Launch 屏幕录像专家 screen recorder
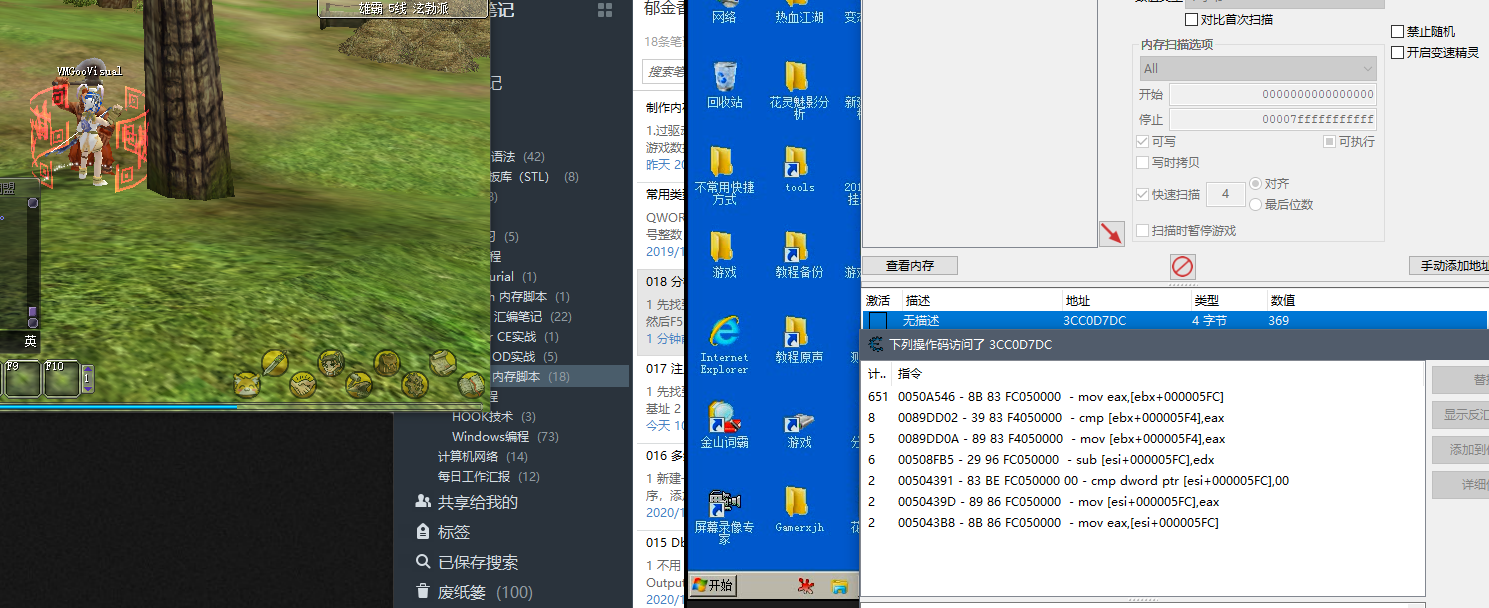 [x=724, y=516]
